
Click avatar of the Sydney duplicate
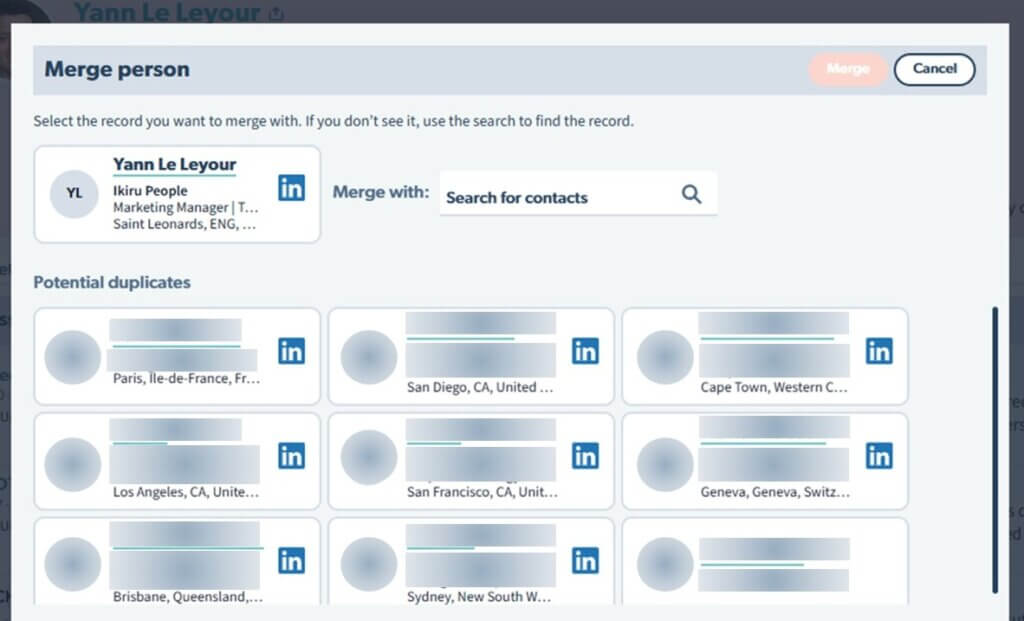(368, 565)
